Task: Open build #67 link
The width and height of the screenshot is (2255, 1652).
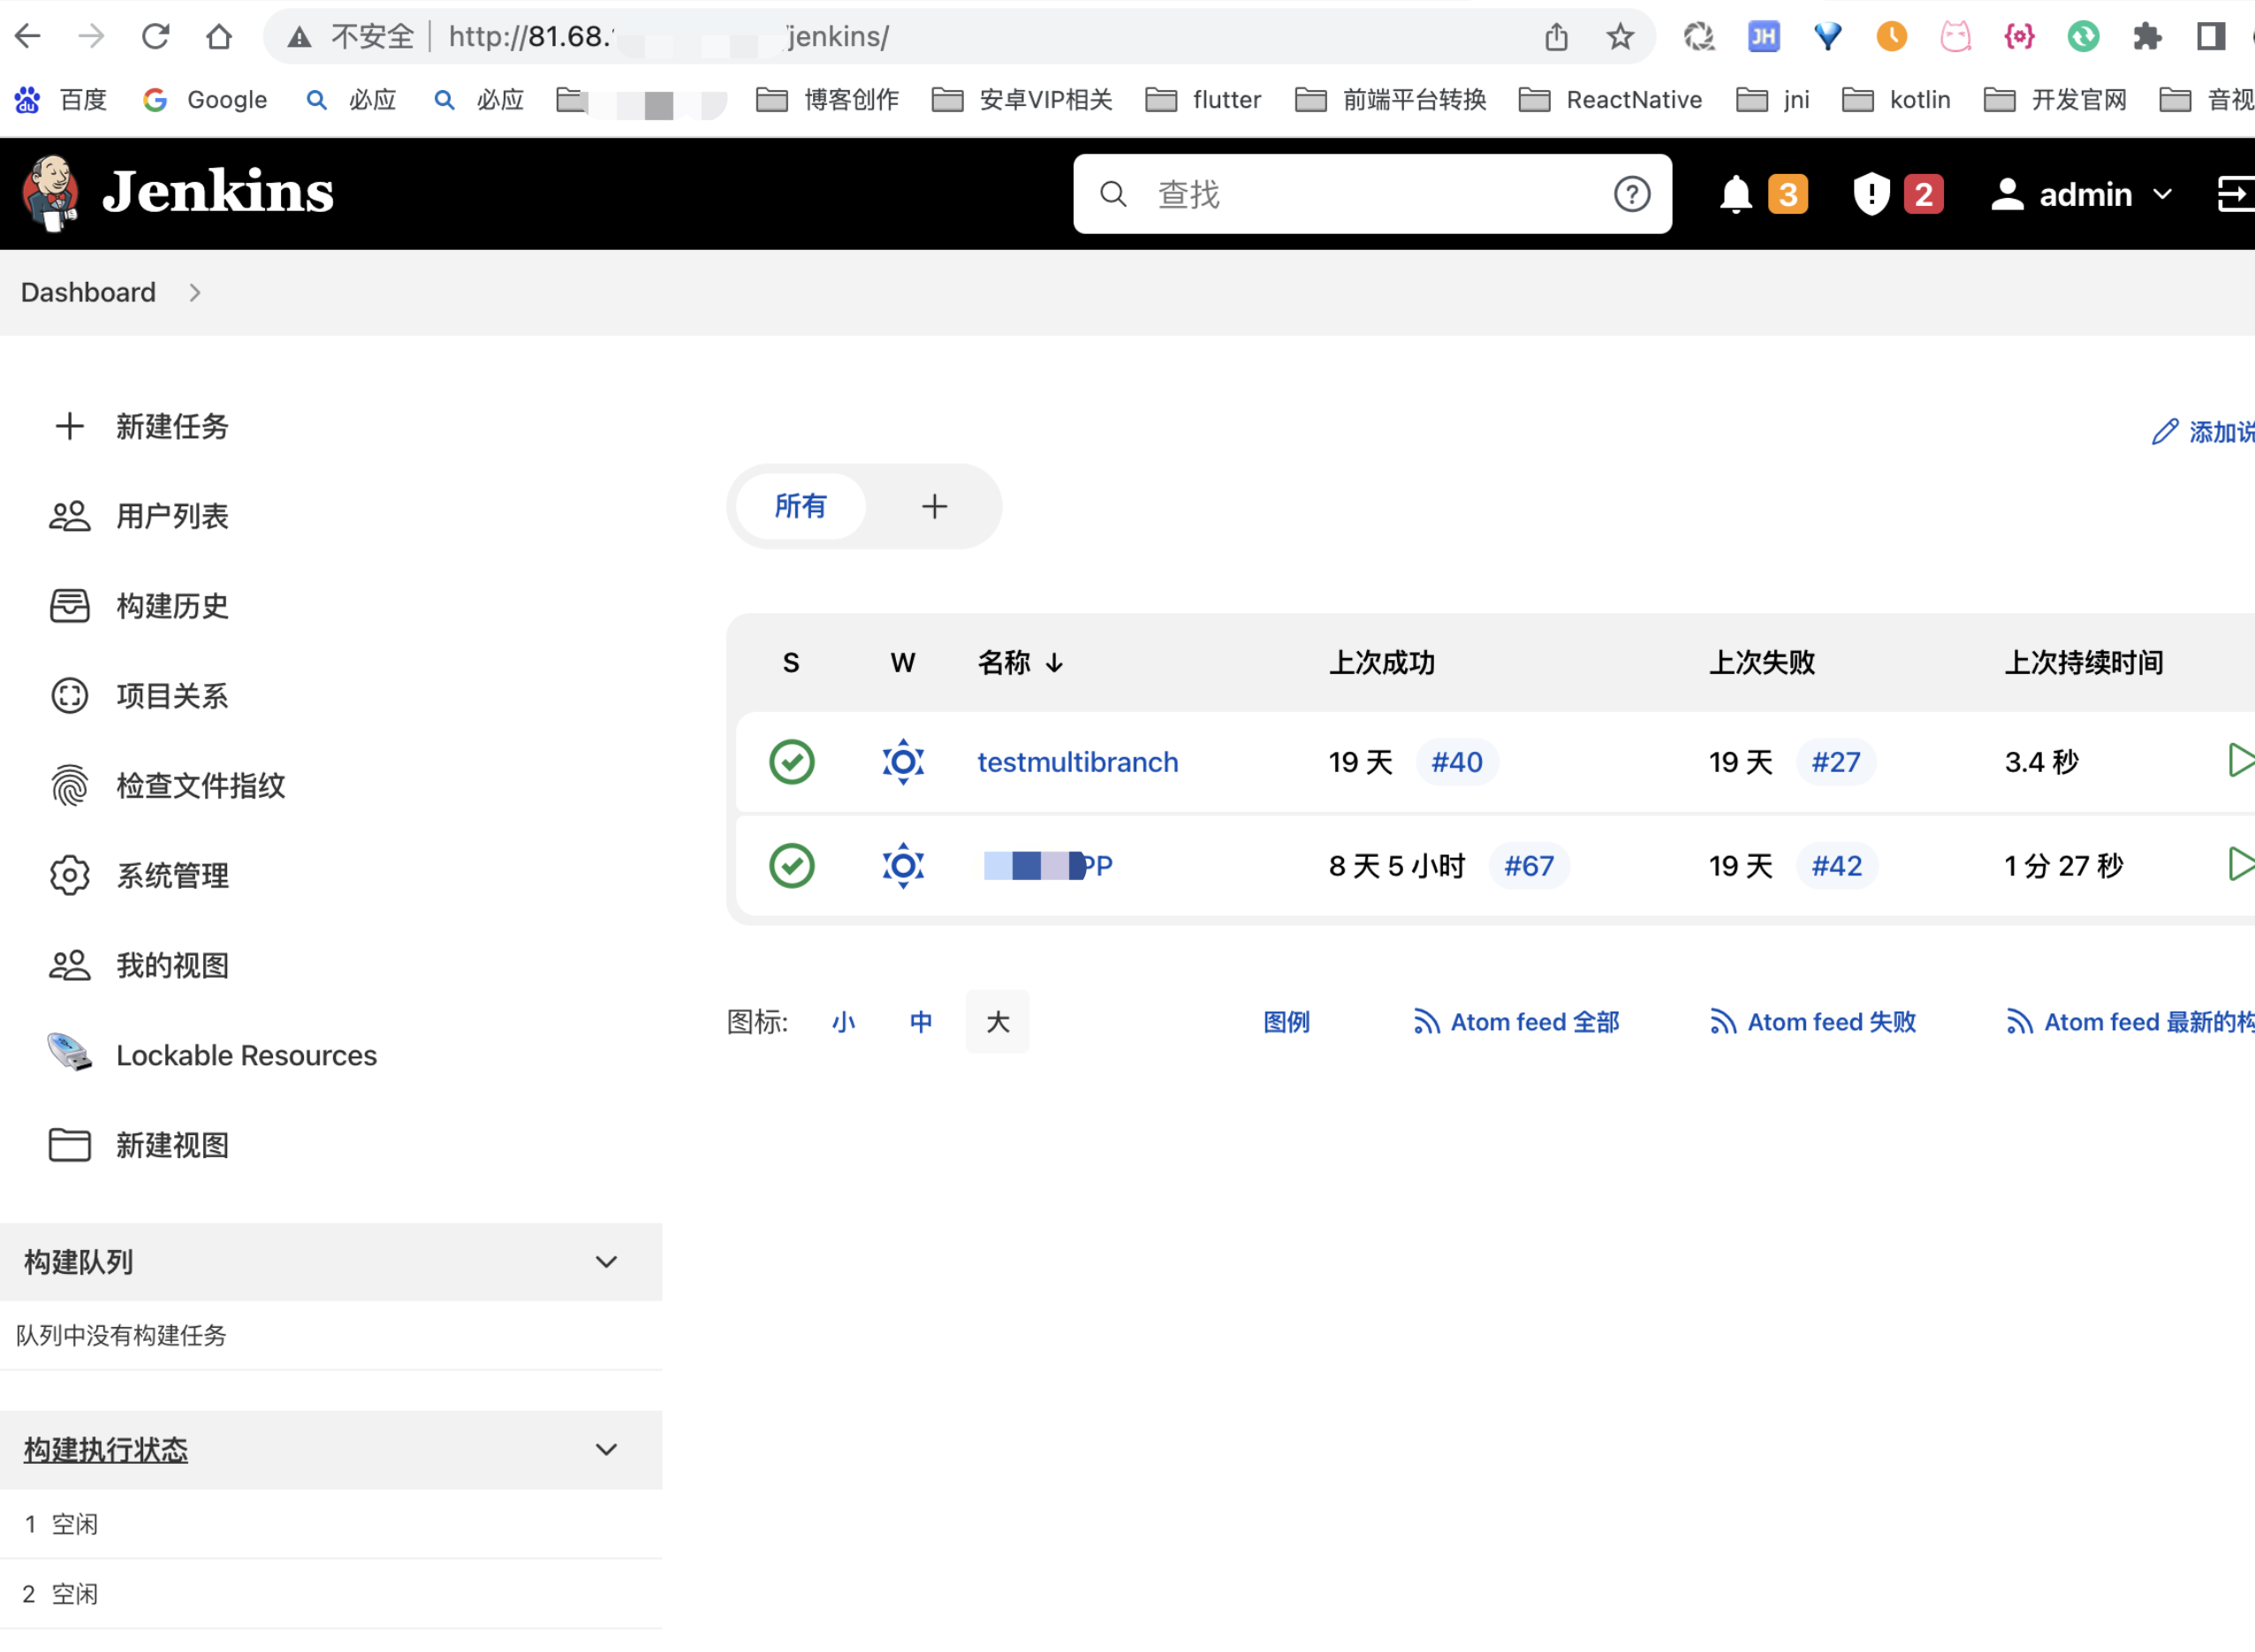Action: pos(1529,866)
